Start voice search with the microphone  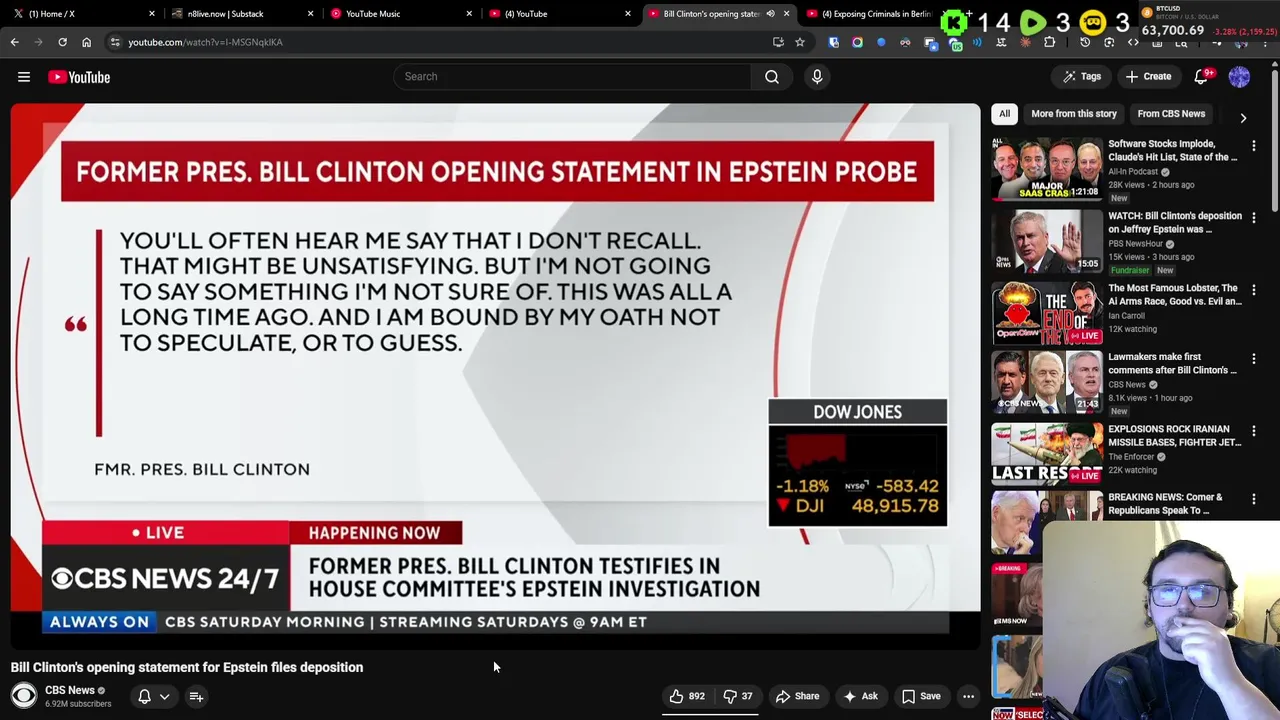click(x=817, y=76)
